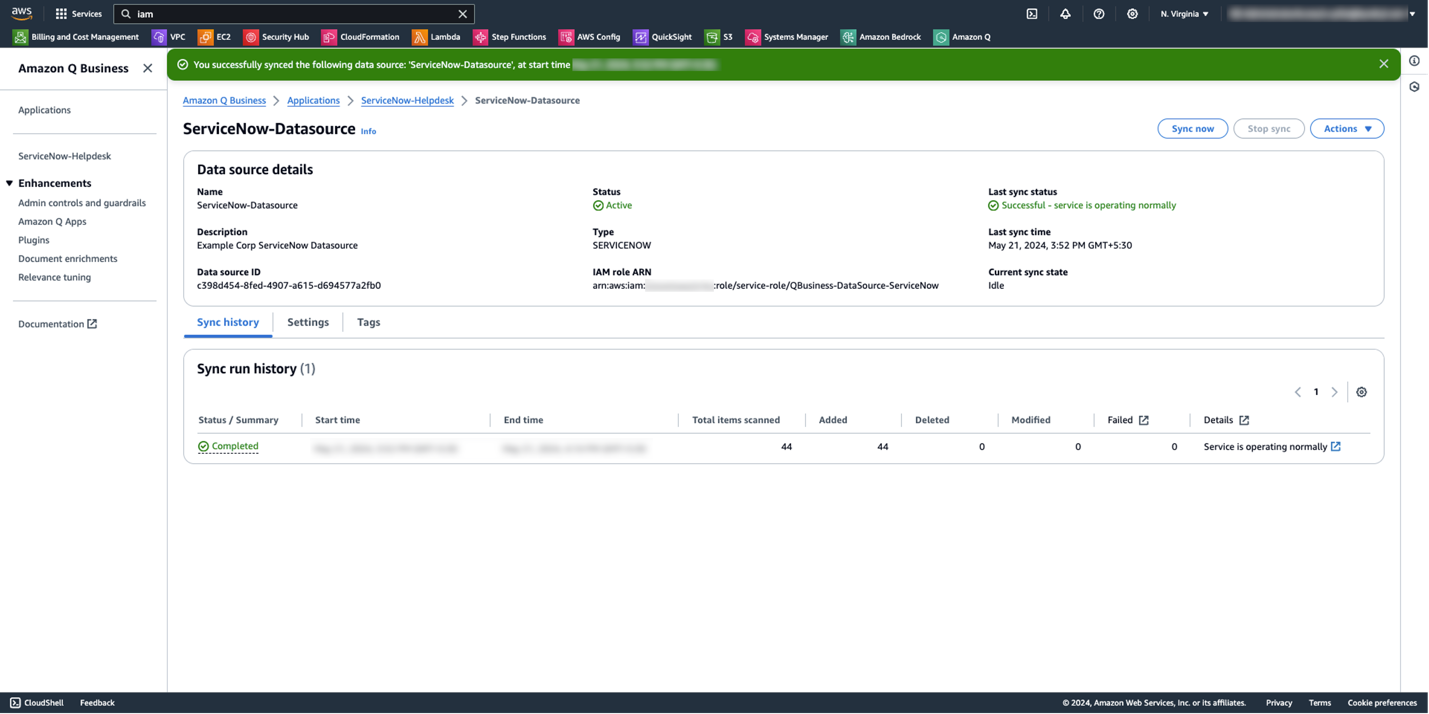
Task: Open the Services grid menu
Action: [78, 14]
